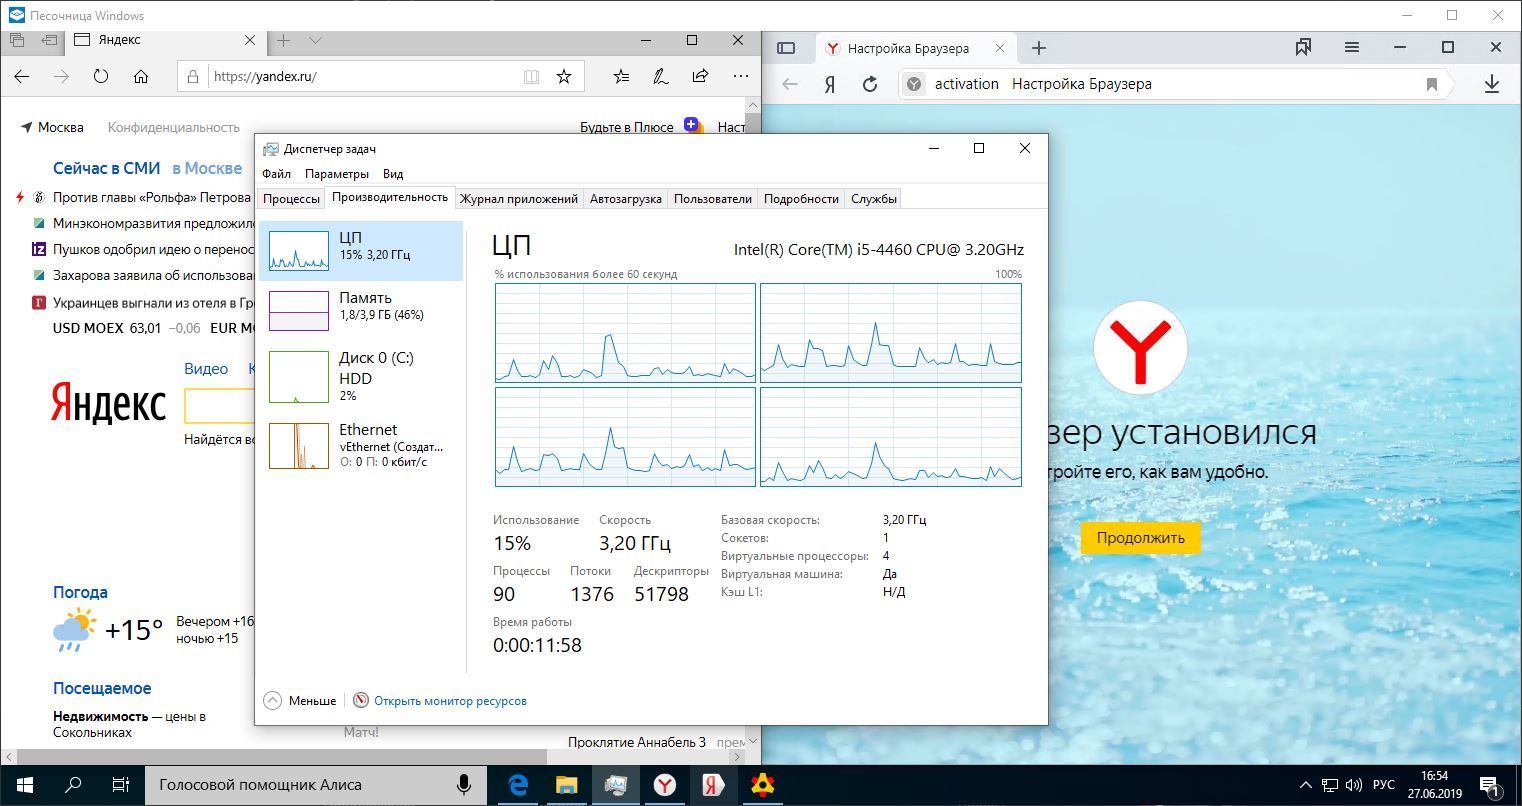This screenshot has width=1522, height=806.
Task: Open the Файл menu in Task Manager
Action: click(276, 174)
